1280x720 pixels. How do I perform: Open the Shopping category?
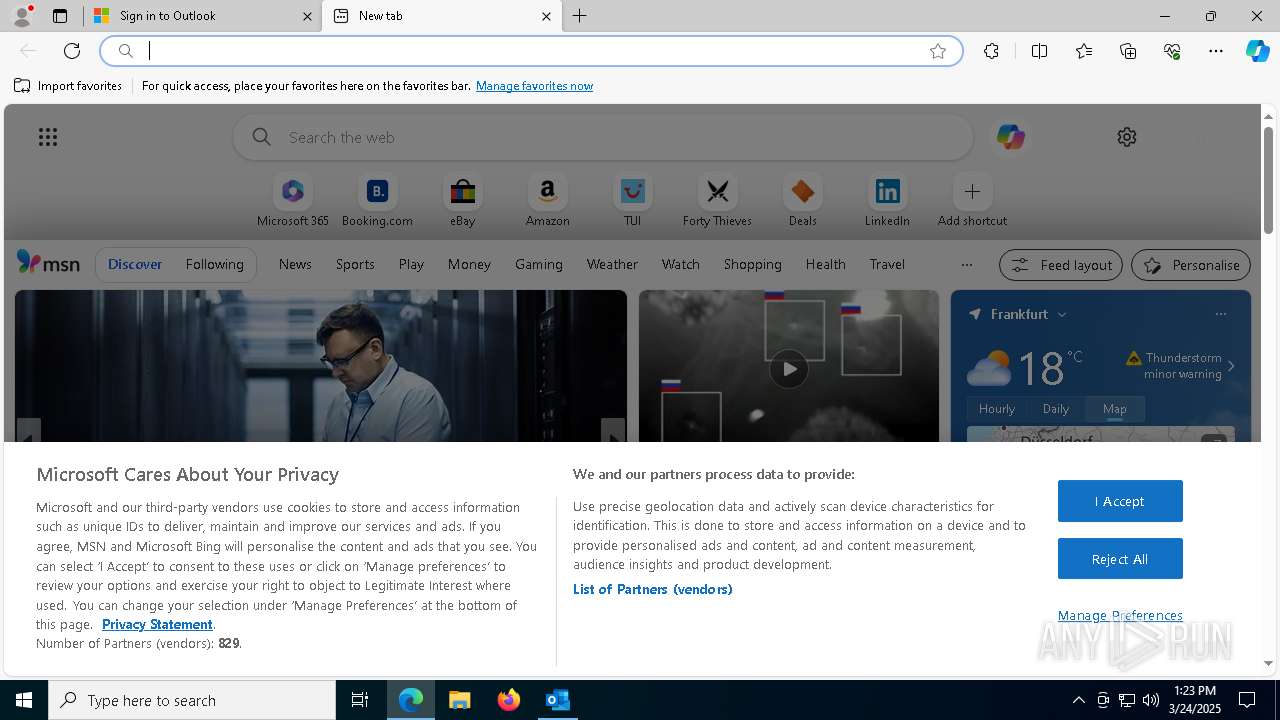pyautogui.click(x=752, y=264)
